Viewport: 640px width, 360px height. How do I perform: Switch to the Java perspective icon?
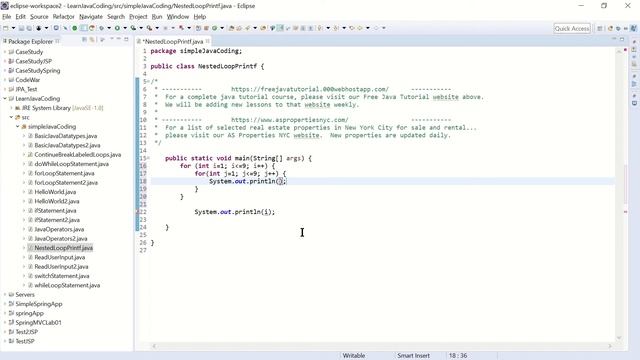coord(633,28)
